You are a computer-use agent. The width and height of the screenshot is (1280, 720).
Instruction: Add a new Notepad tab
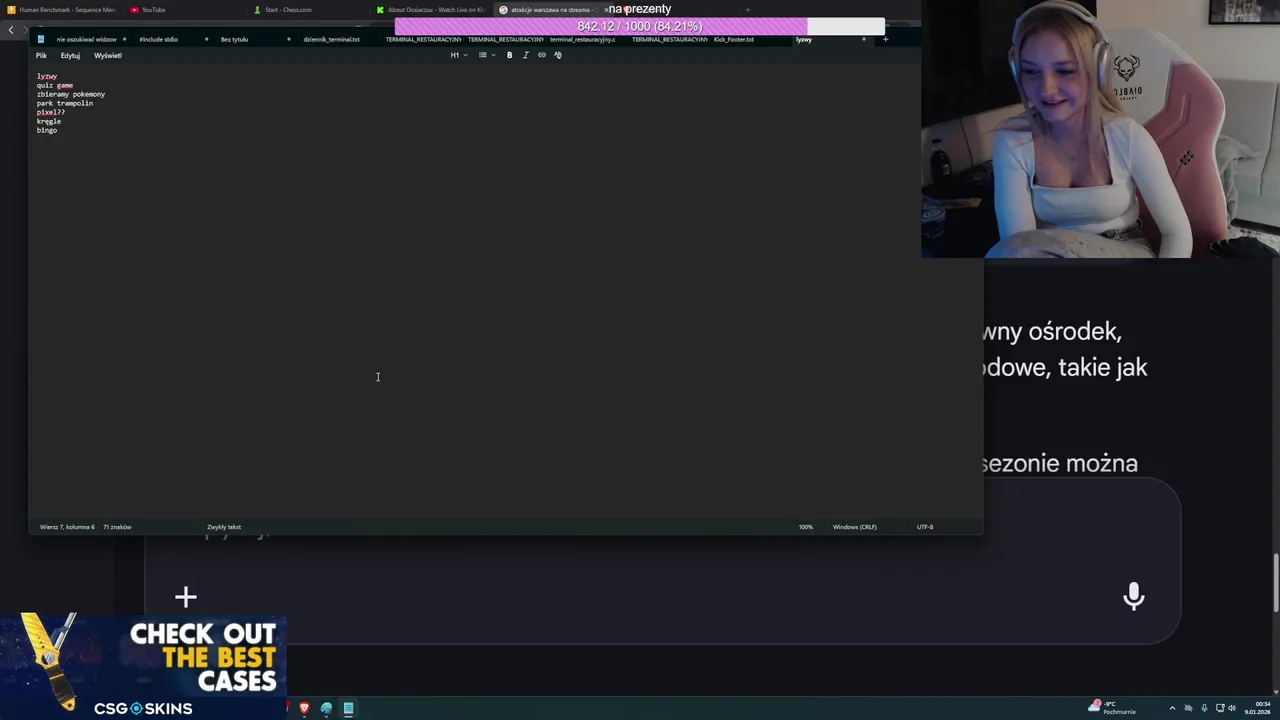tap(885, 39)
